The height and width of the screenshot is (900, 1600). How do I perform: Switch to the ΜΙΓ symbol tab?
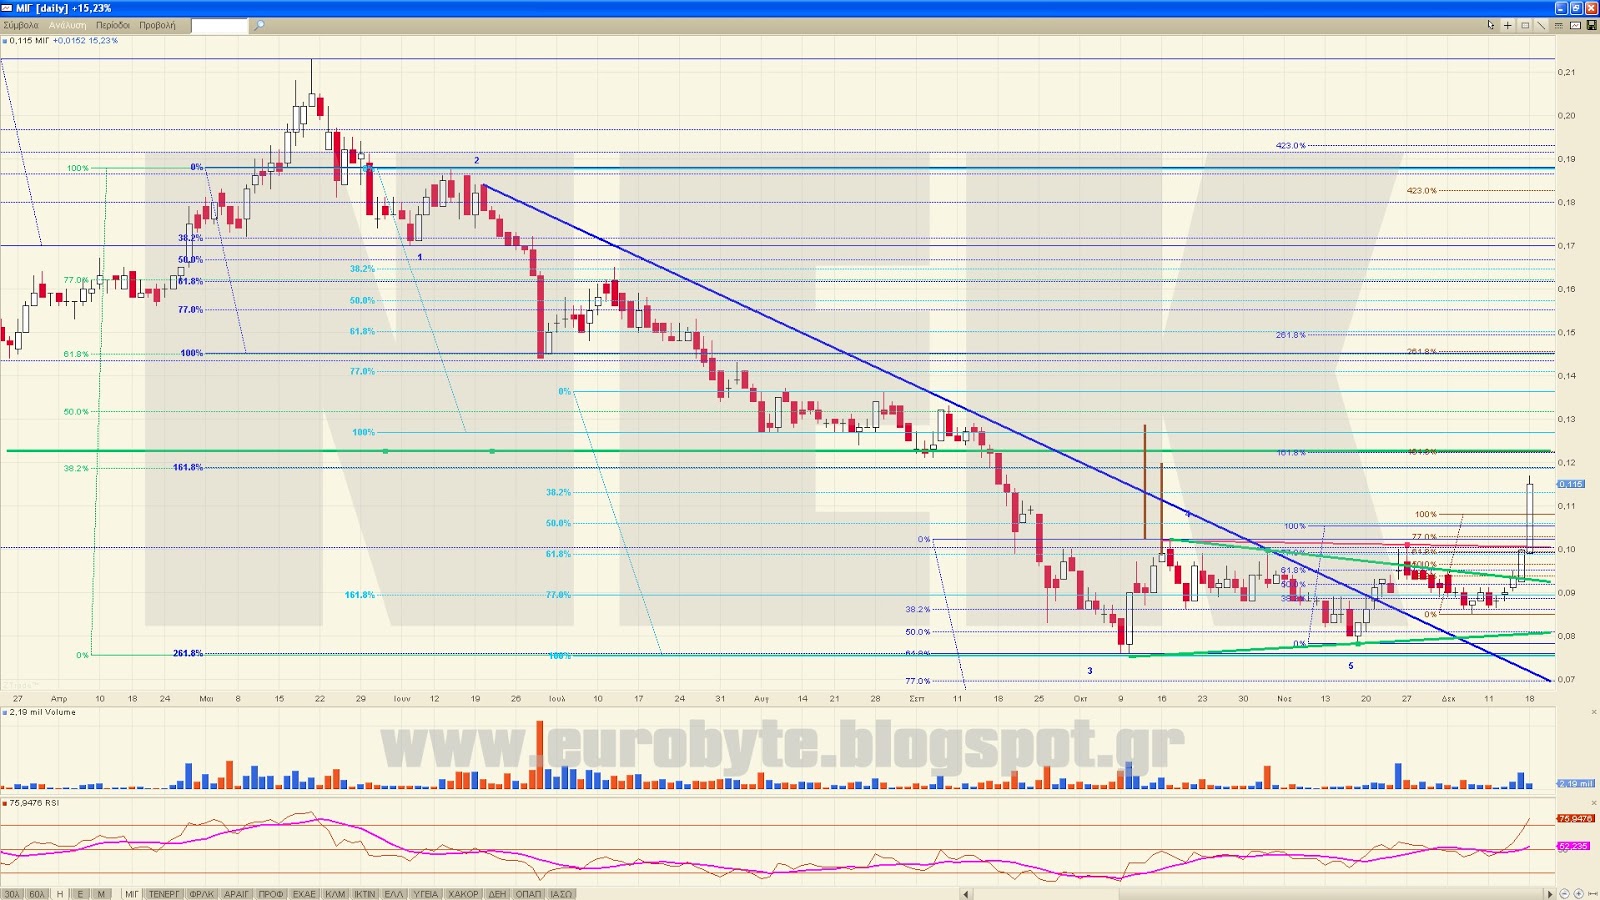tap(131, 894)
